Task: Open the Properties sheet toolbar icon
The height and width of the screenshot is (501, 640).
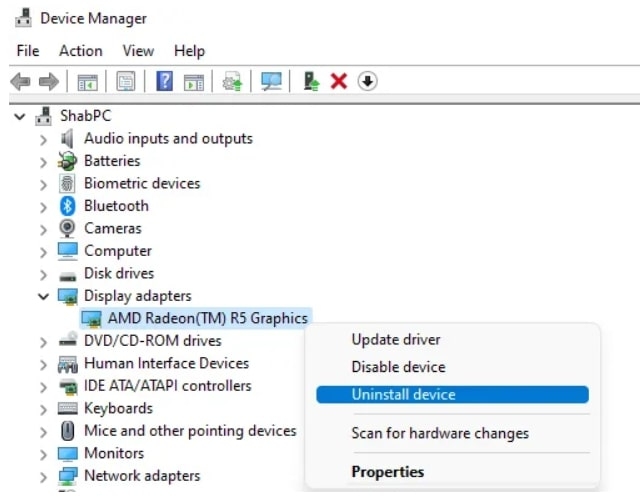Action: click(x=126, y=82)
